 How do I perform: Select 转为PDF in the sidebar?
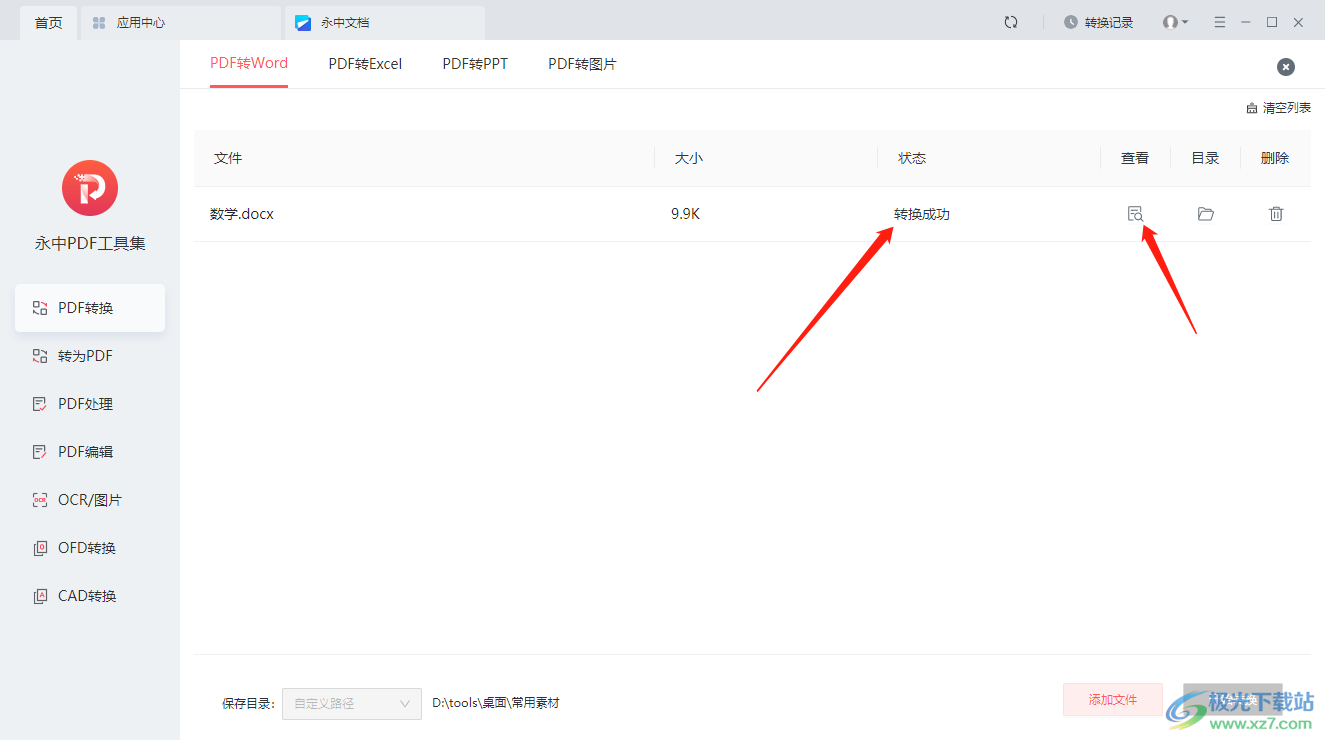click(x=90, y=356)
